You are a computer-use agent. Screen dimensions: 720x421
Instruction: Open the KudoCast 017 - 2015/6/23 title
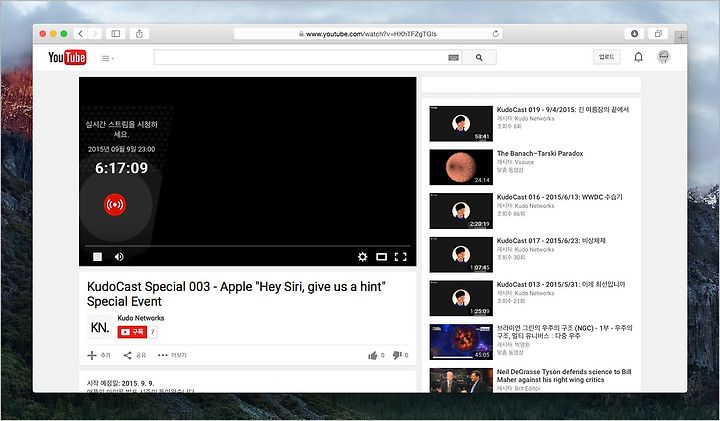(551, 241)
